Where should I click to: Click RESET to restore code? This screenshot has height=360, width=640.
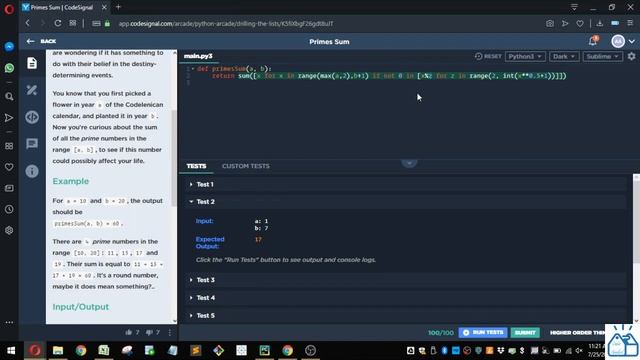[488, 56]
